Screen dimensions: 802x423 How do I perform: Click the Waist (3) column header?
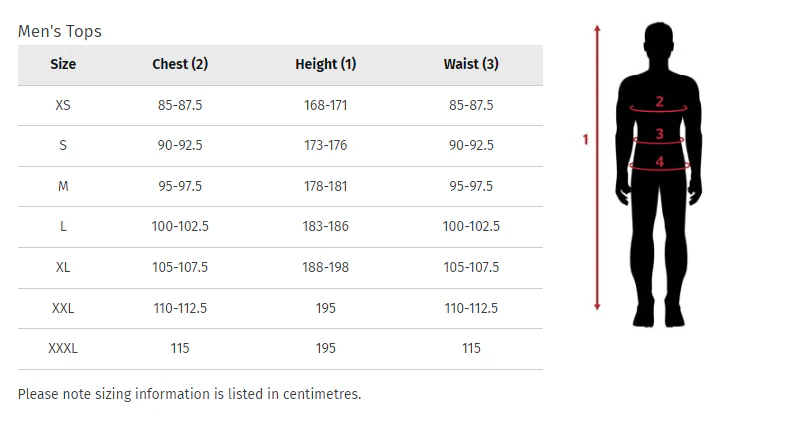pyautogui.click(x=471, y=64)
